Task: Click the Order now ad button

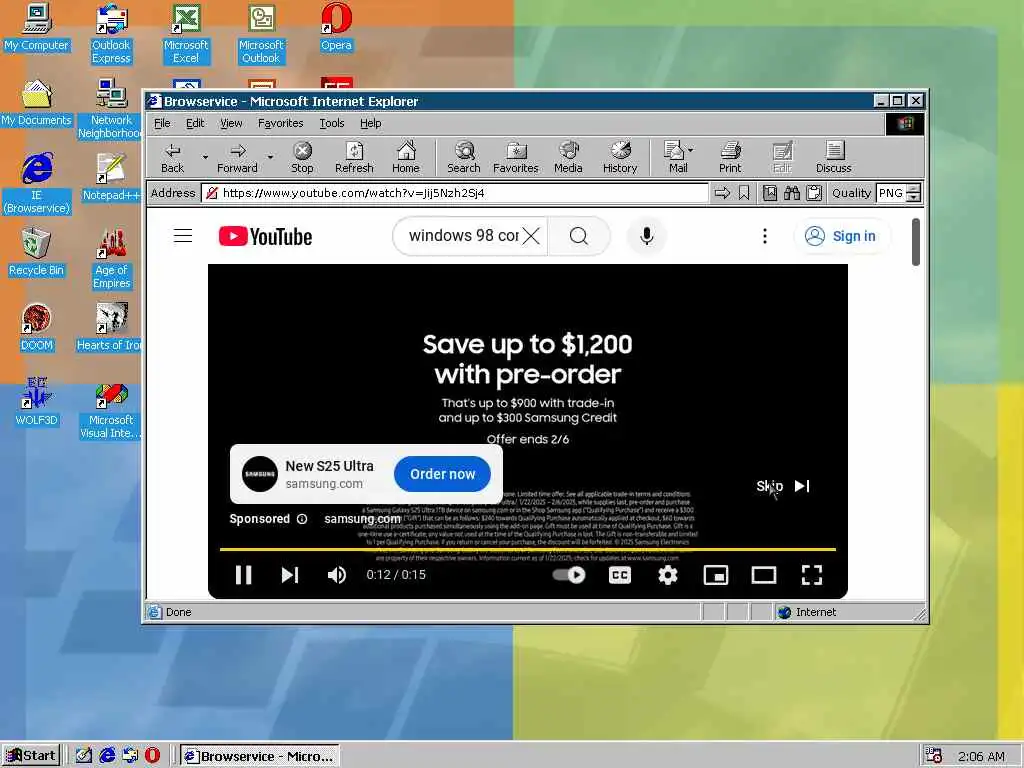Action: 442,474
